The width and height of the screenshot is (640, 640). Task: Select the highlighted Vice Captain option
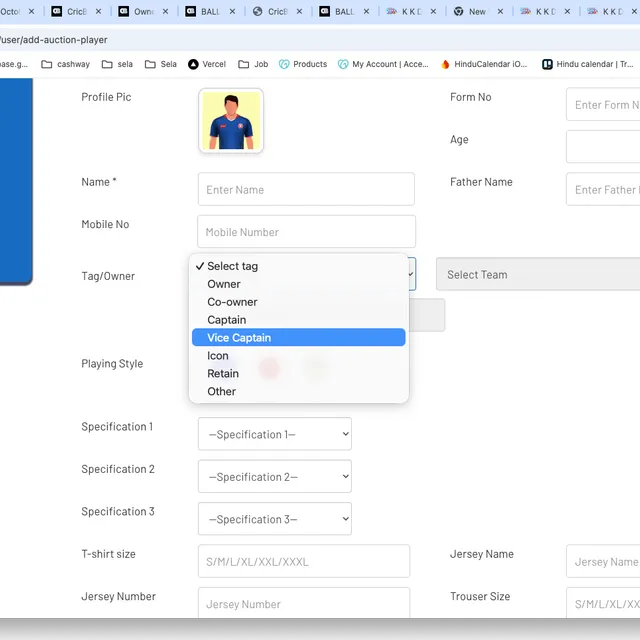click(298, 338)
